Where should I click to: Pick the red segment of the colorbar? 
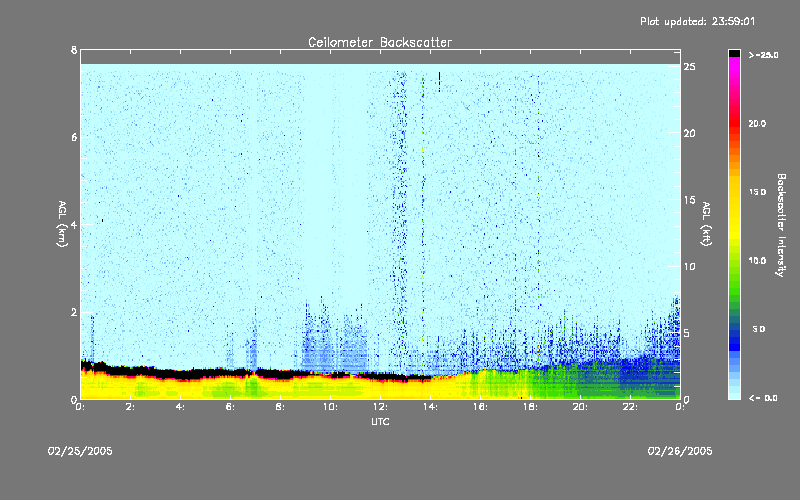point(734,122)
